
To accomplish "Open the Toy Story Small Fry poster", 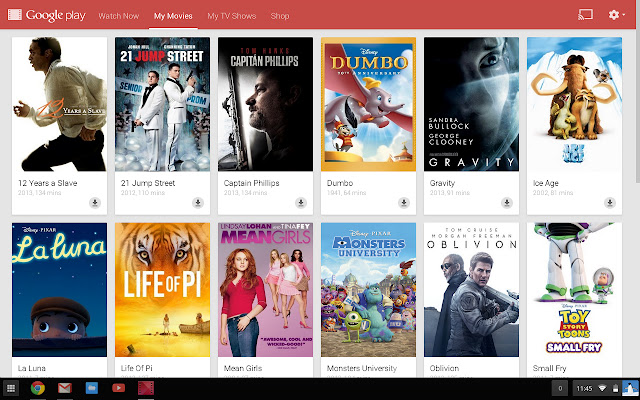I will pyautogui.click(x=575, y=289).
